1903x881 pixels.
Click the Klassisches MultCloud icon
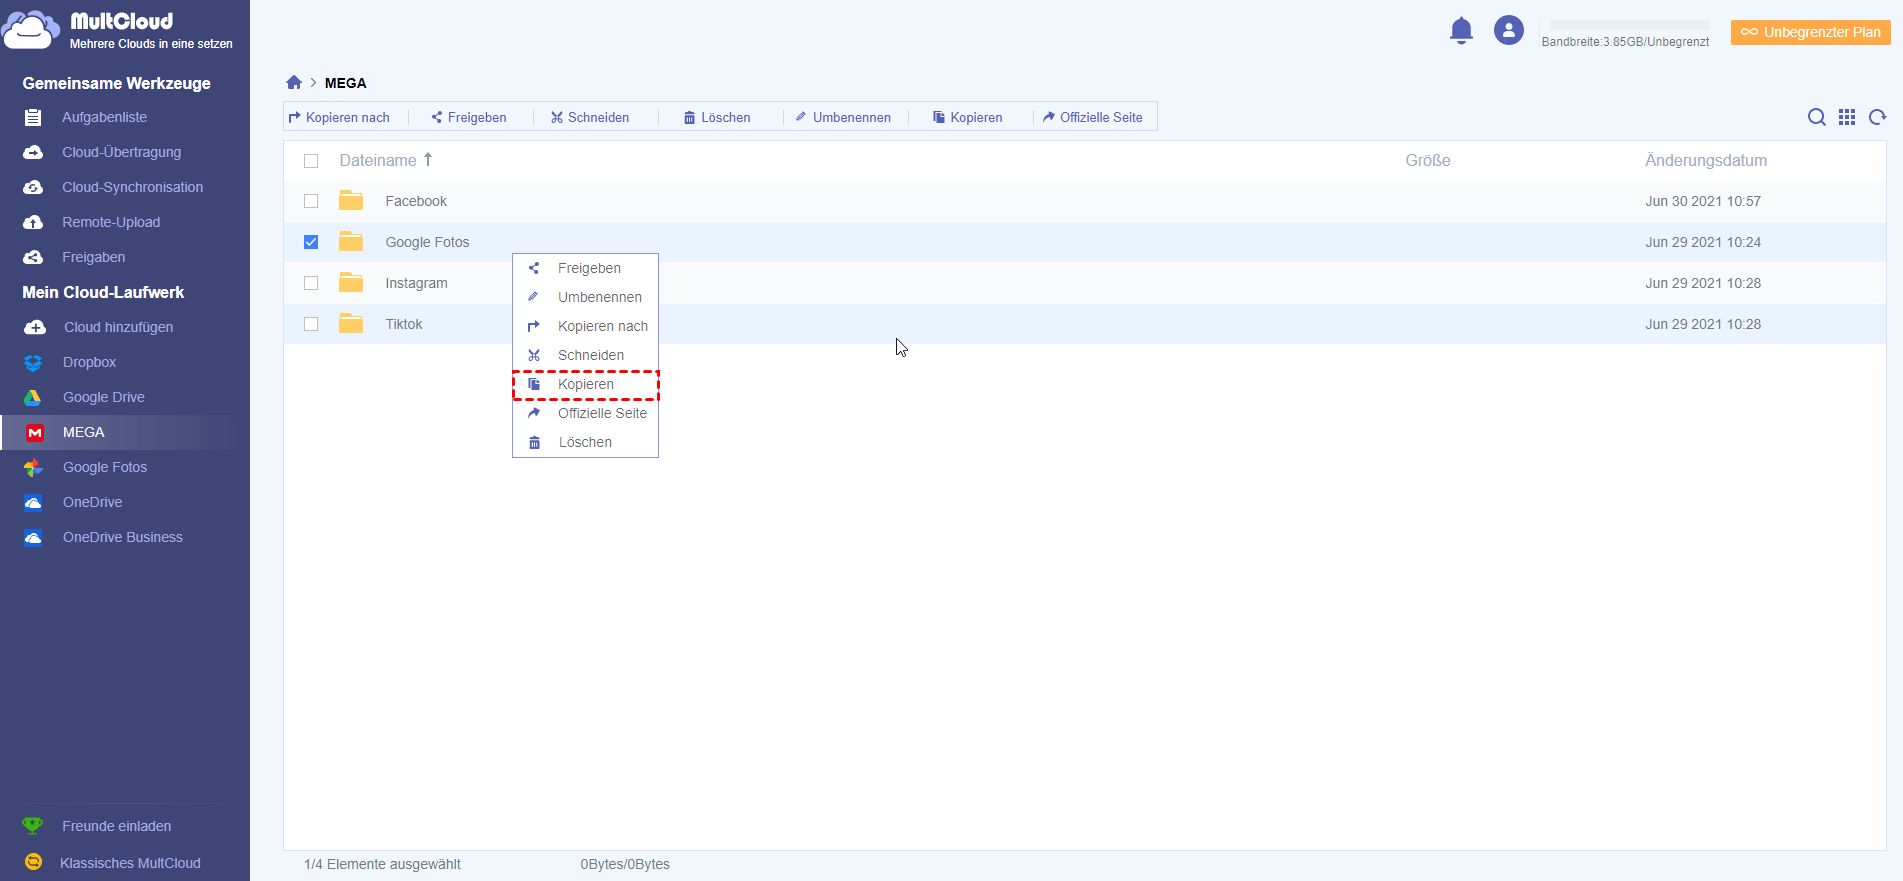pyautogui.click(x=33, y=862)
